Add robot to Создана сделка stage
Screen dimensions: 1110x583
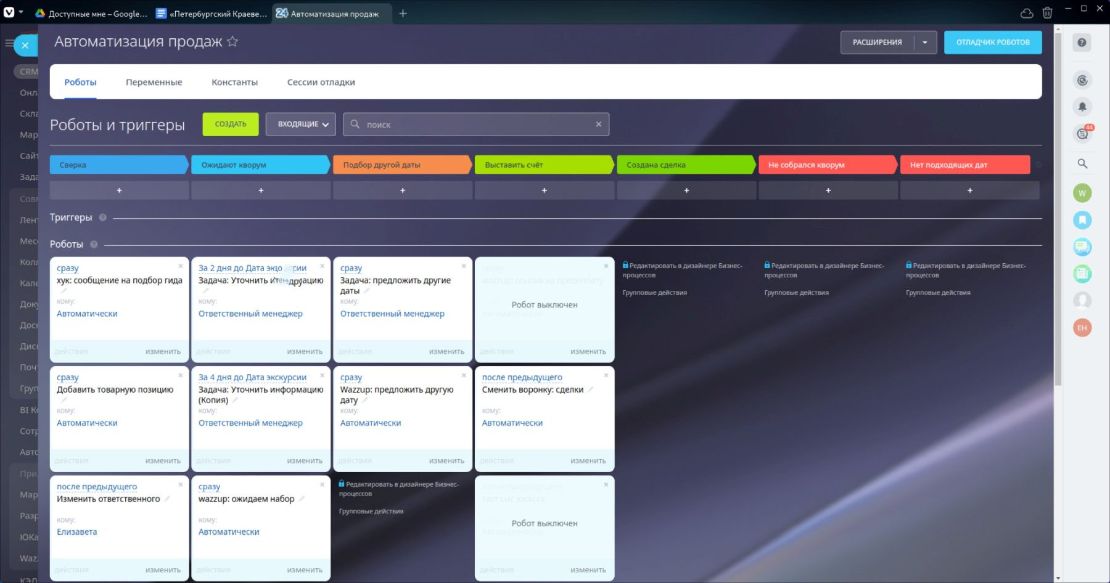point(686,190)
